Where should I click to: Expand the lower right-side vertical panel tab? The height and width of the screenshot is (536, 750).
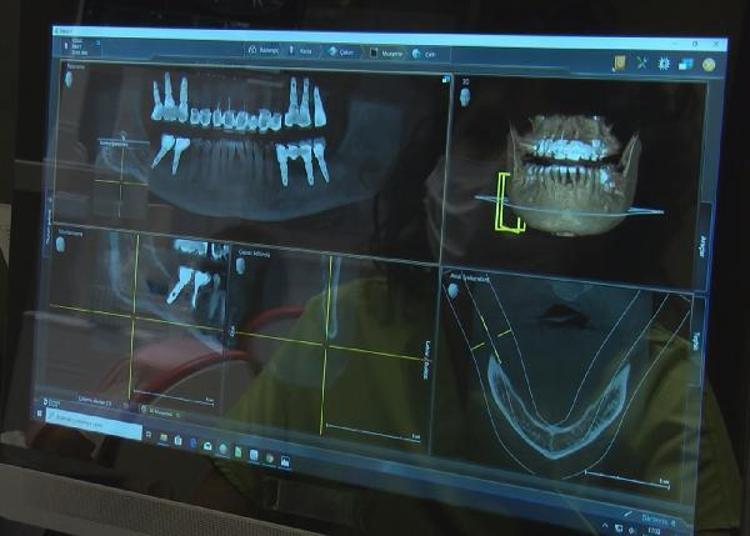tap(697, 340)
